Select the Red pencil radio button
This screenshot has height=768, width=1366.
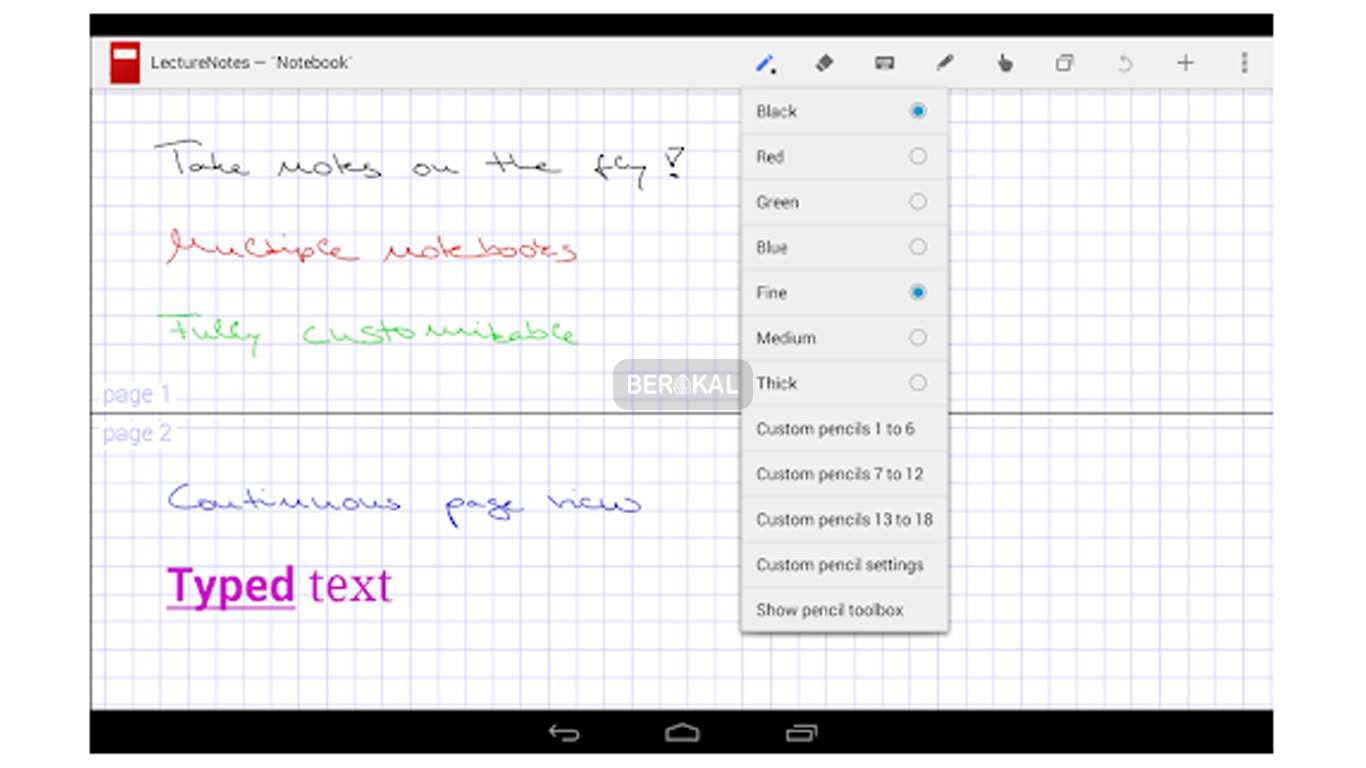tap(917, 156)
